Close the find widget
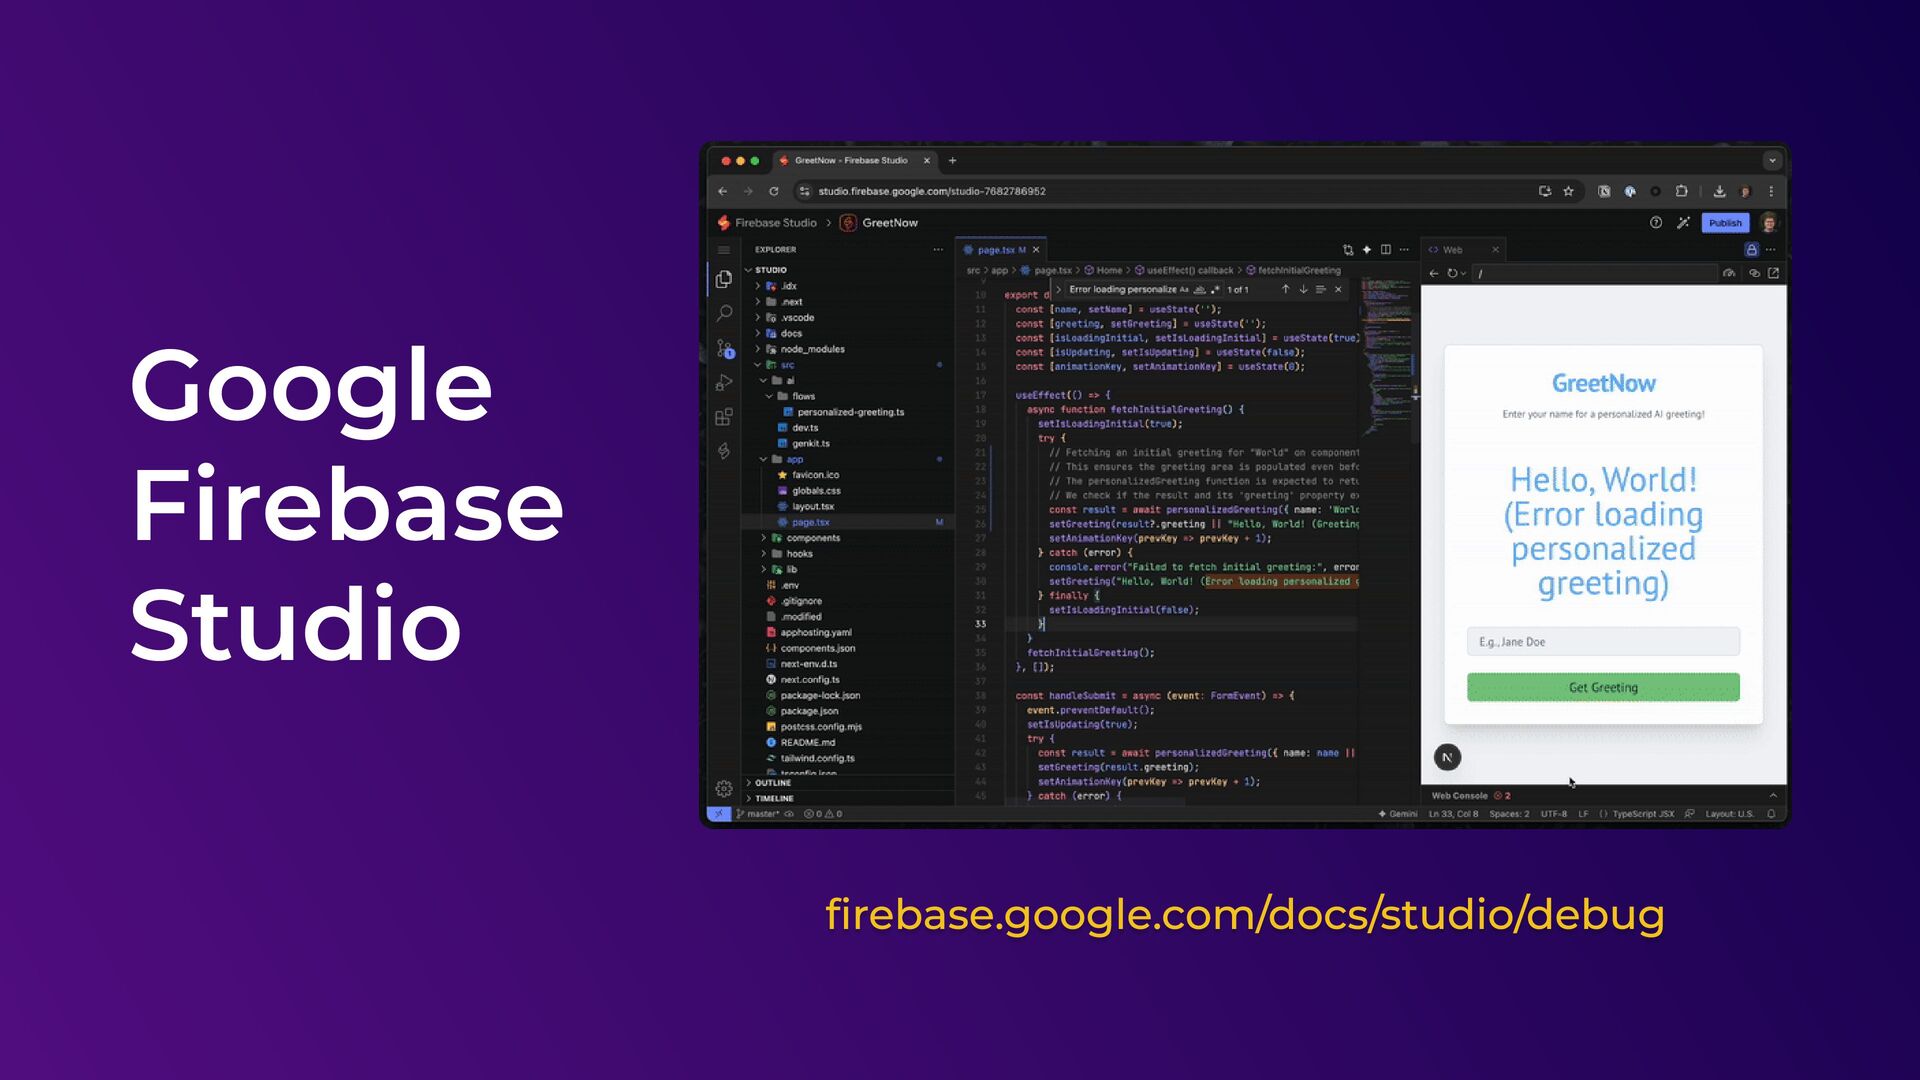Screen dimensions: 1920x1080 pos(1338,290)
